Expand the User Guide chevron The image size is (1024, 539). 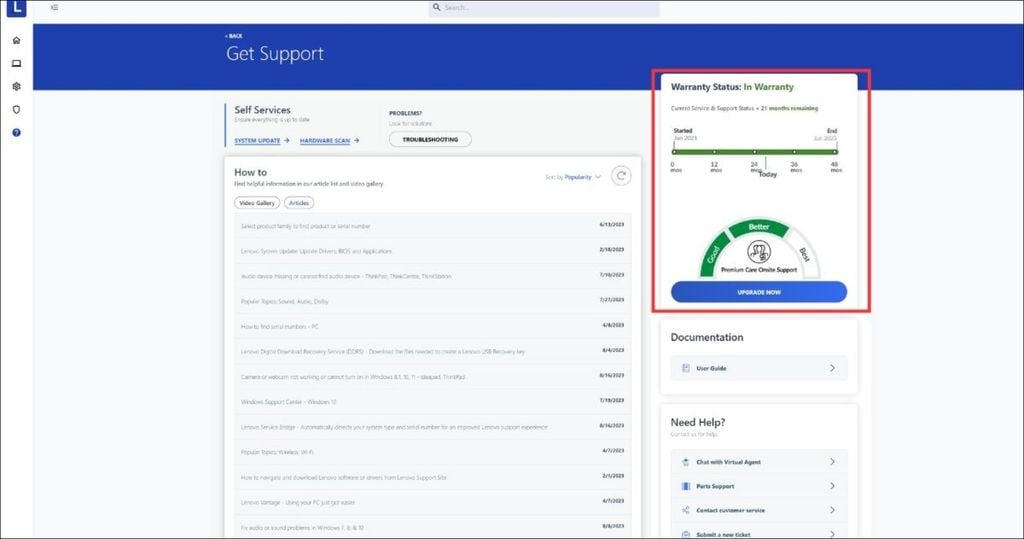tap(832, 368)
